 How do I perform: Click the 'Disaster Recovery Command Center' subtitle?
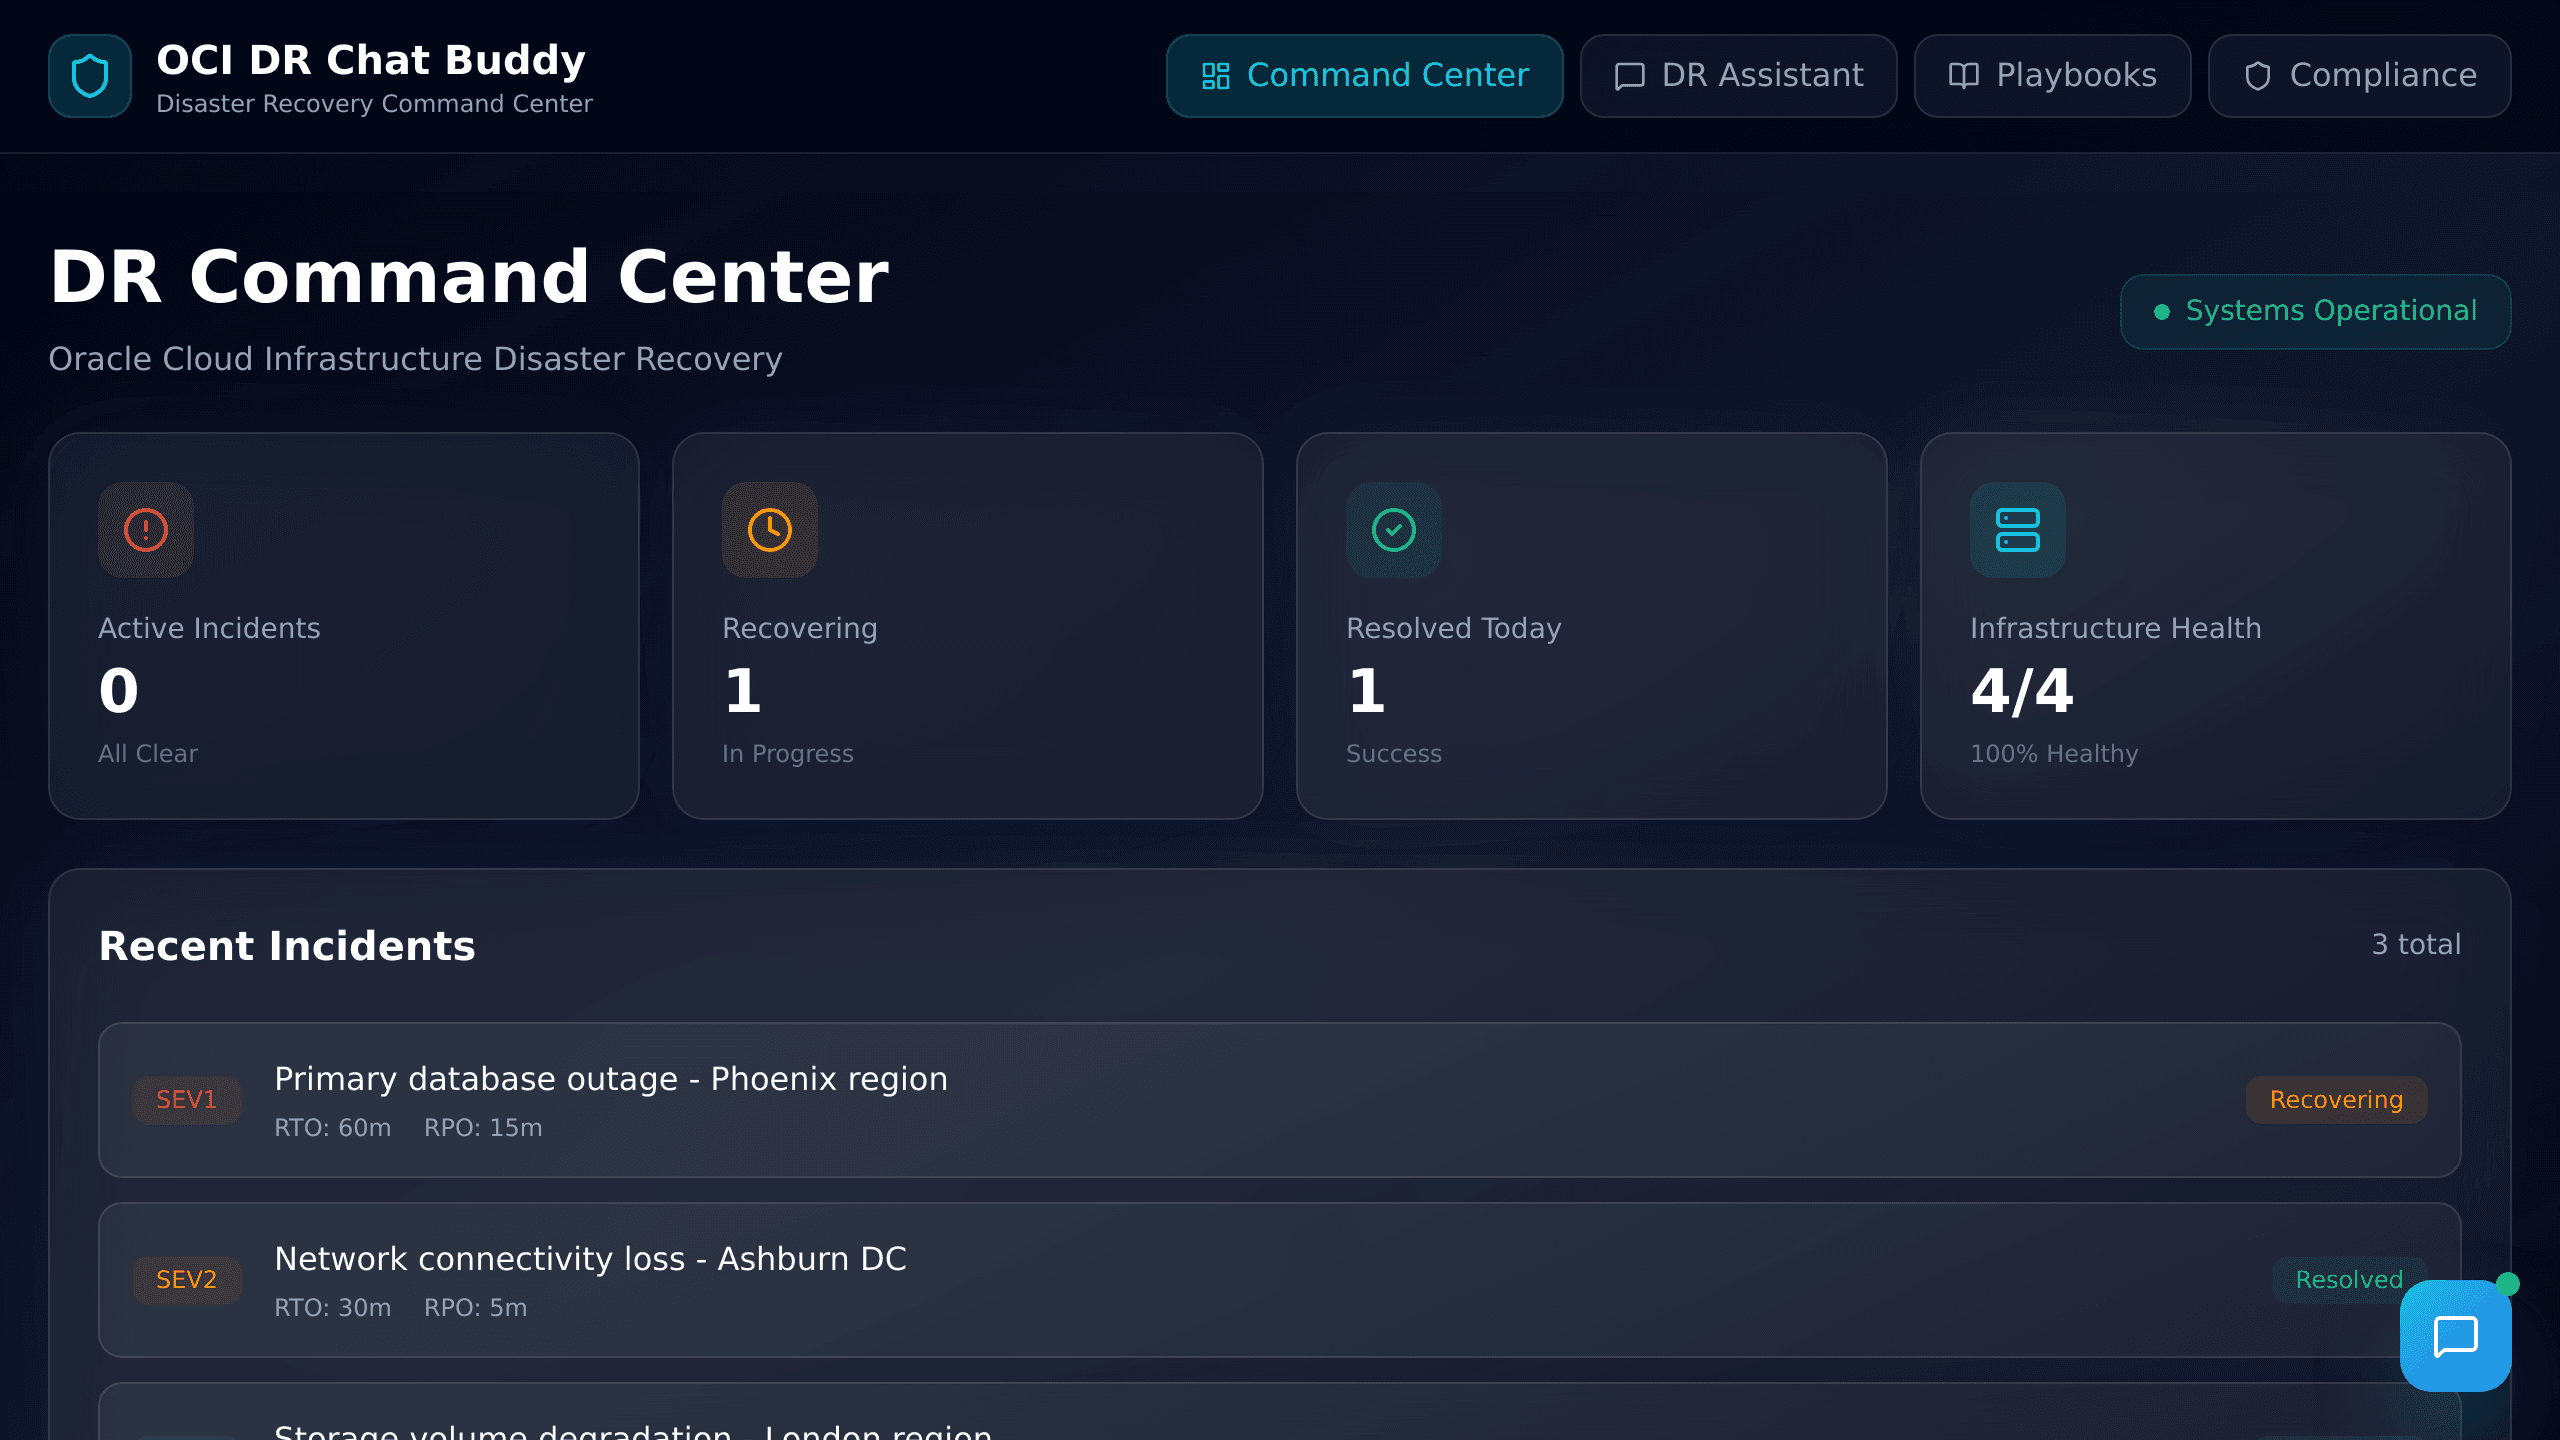click(374, 104)
